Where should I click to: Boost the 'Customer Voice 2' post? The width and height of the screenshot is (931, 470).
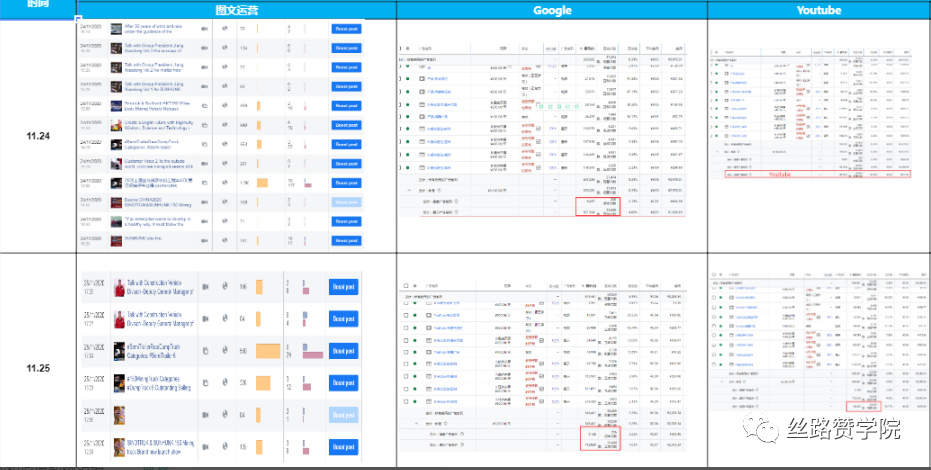pyautogui.click(x=346, y=164)
